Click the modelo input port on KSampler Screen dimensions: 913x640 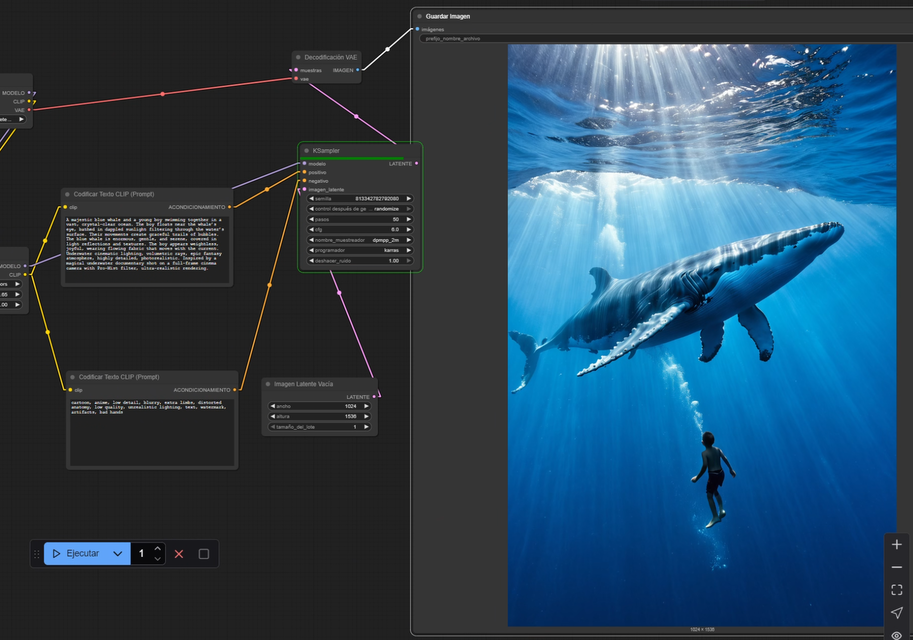point(305,164)
